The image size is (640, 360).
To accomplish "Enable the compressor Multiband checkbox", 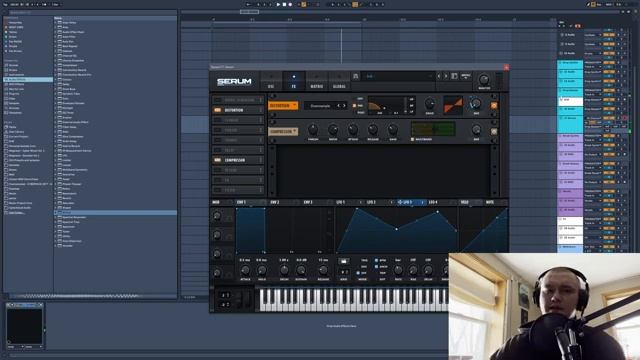I will coord(413,139).
